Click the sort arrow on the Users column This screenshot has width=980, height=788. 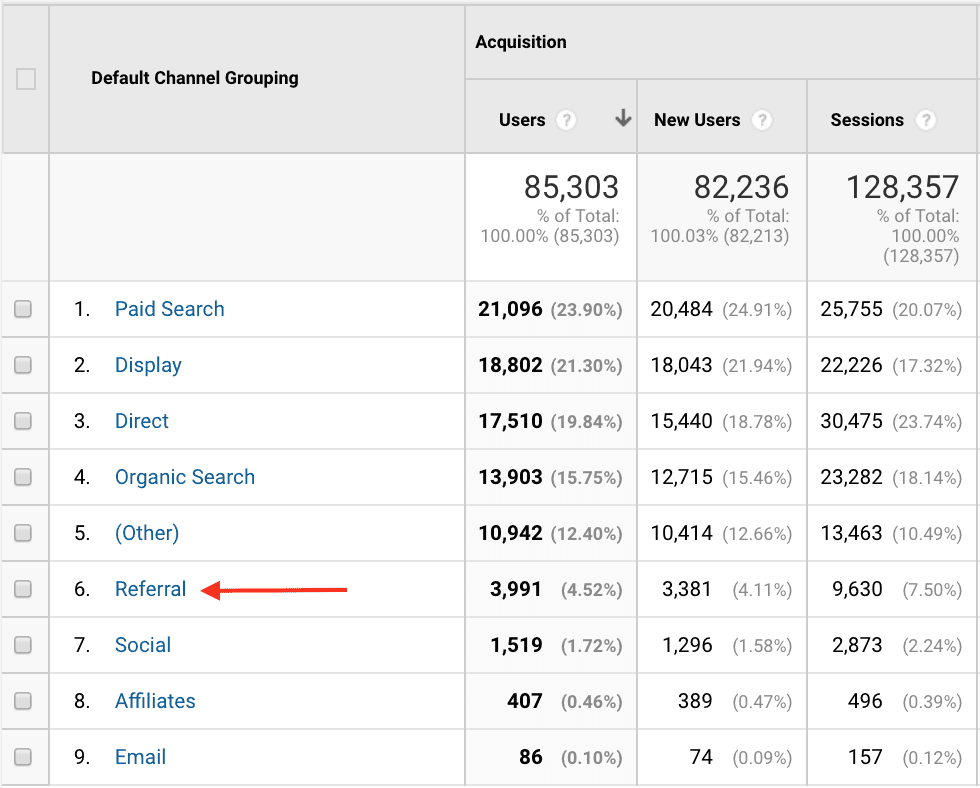(622, 117)
